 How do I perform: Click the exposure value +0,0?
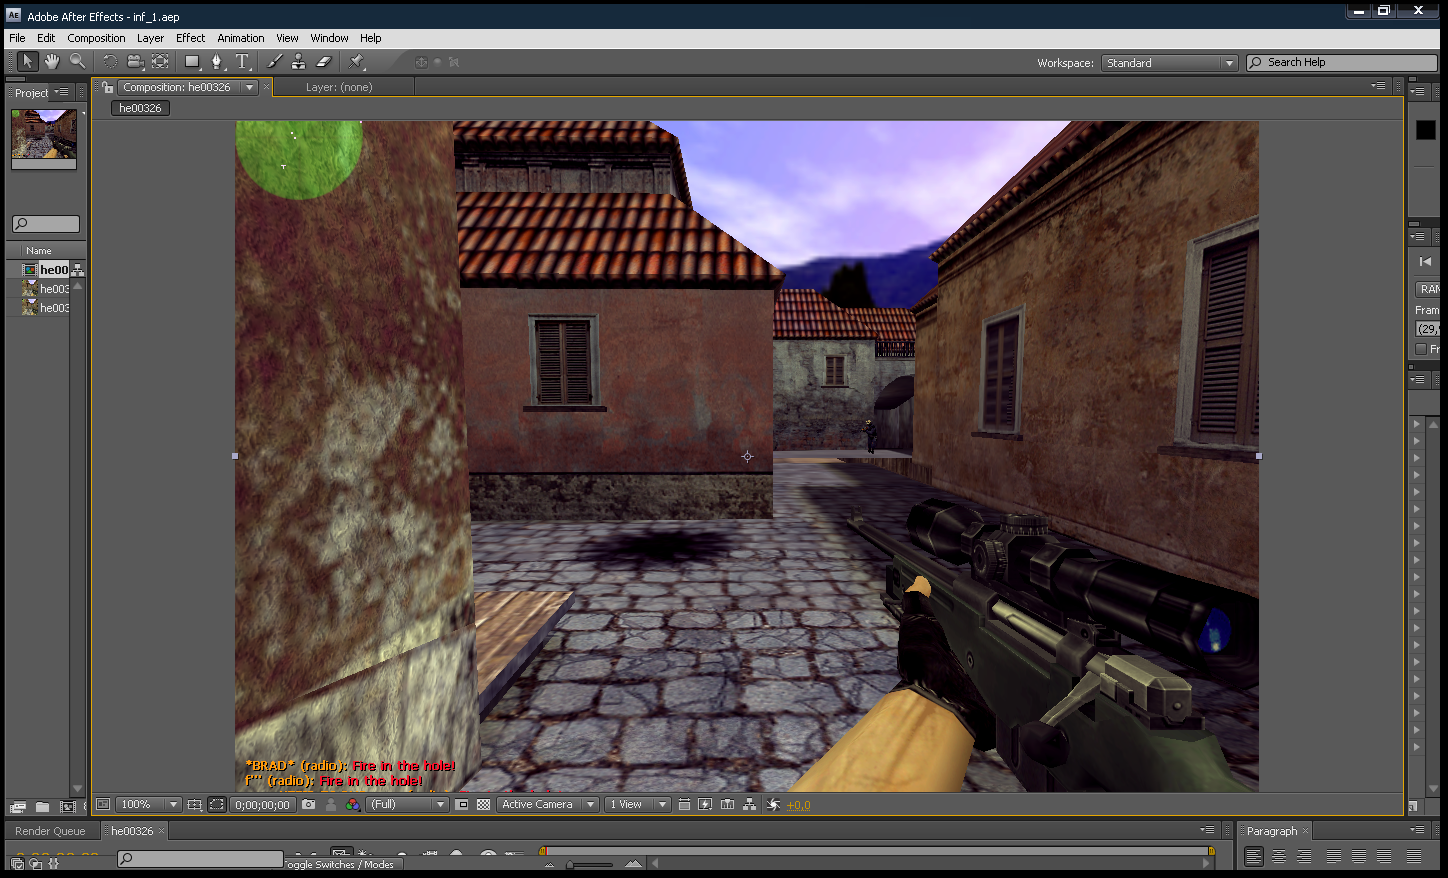click(x=798, y=805)
